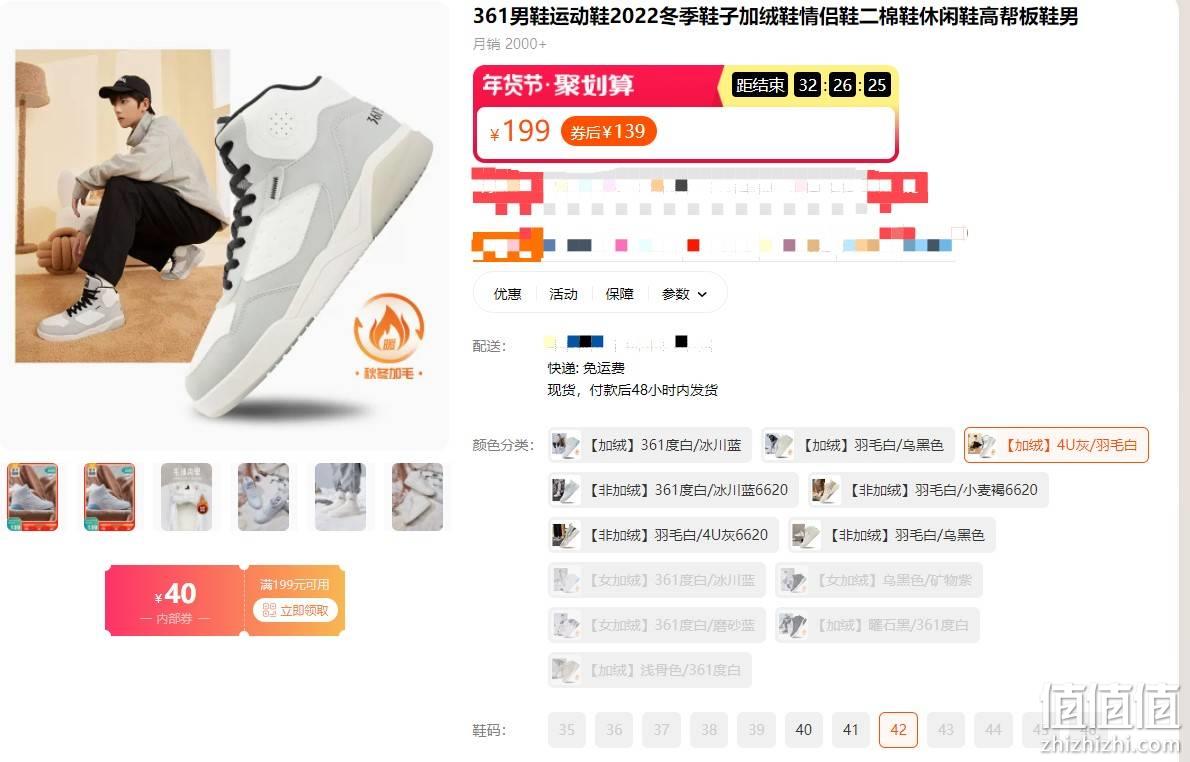Pick shoe size 40
Screen dimensions: 1190x762
pyautogui.click(x=804, y=730)
